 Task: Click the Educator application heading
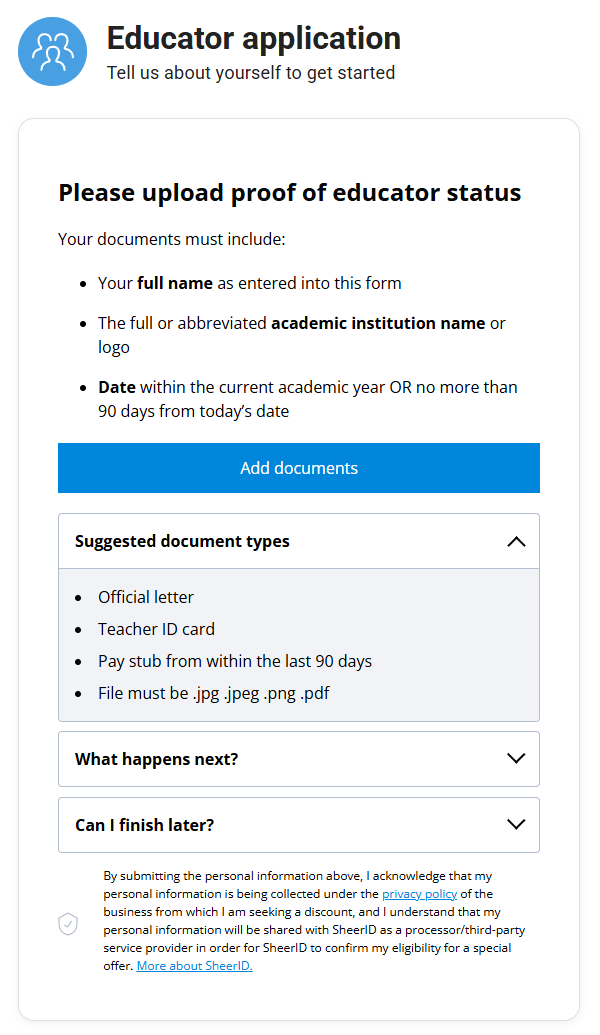click(253, 38)
